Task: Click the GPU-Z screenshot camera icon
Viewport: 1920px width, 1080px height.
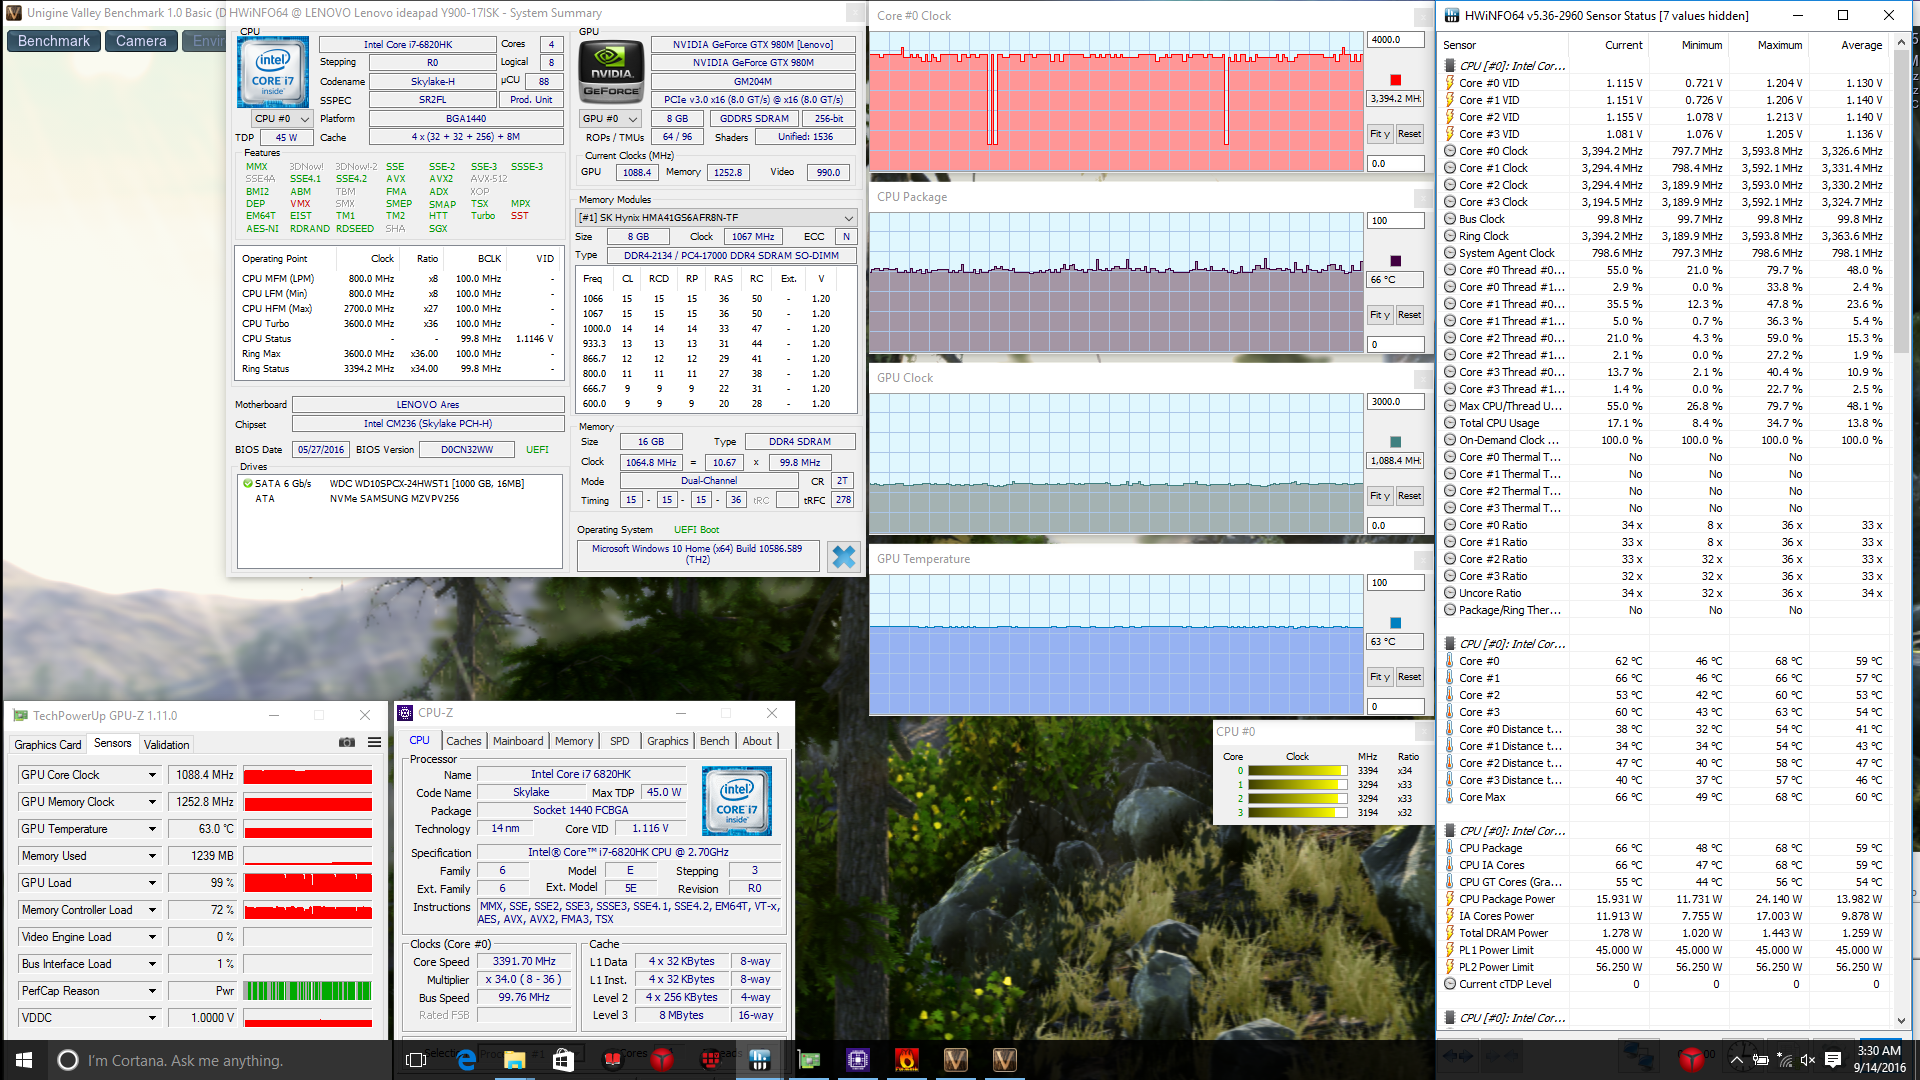Action: click(x=346, y=743)
